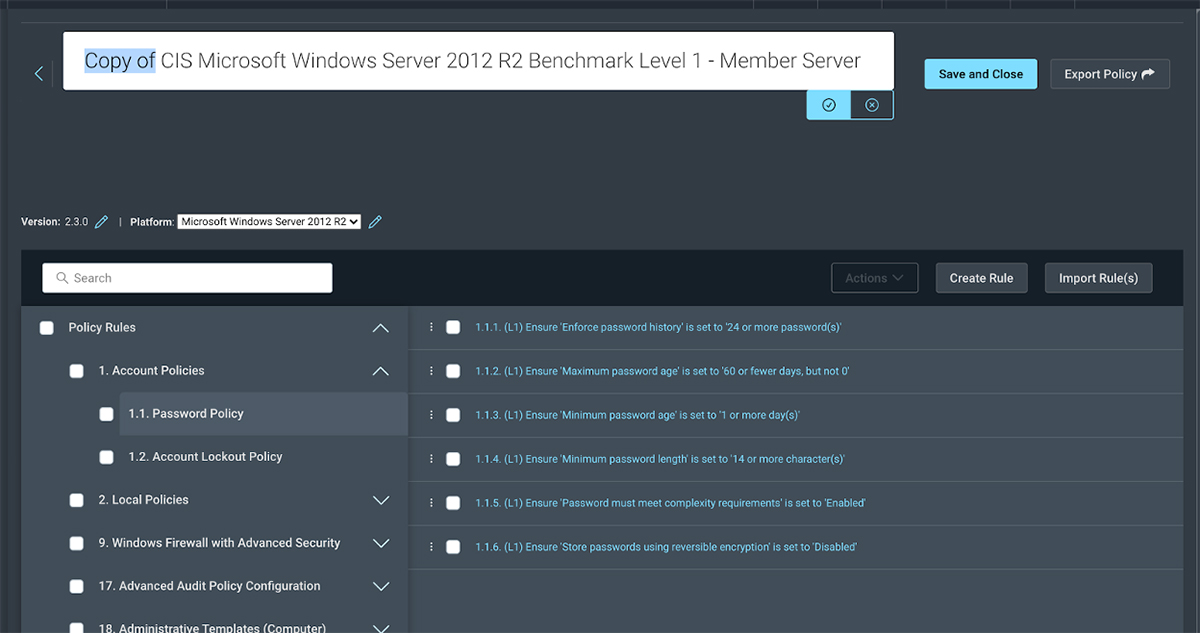Check the 1. Account Policies checkbox
1200x633 pixels.
point(77,371)
